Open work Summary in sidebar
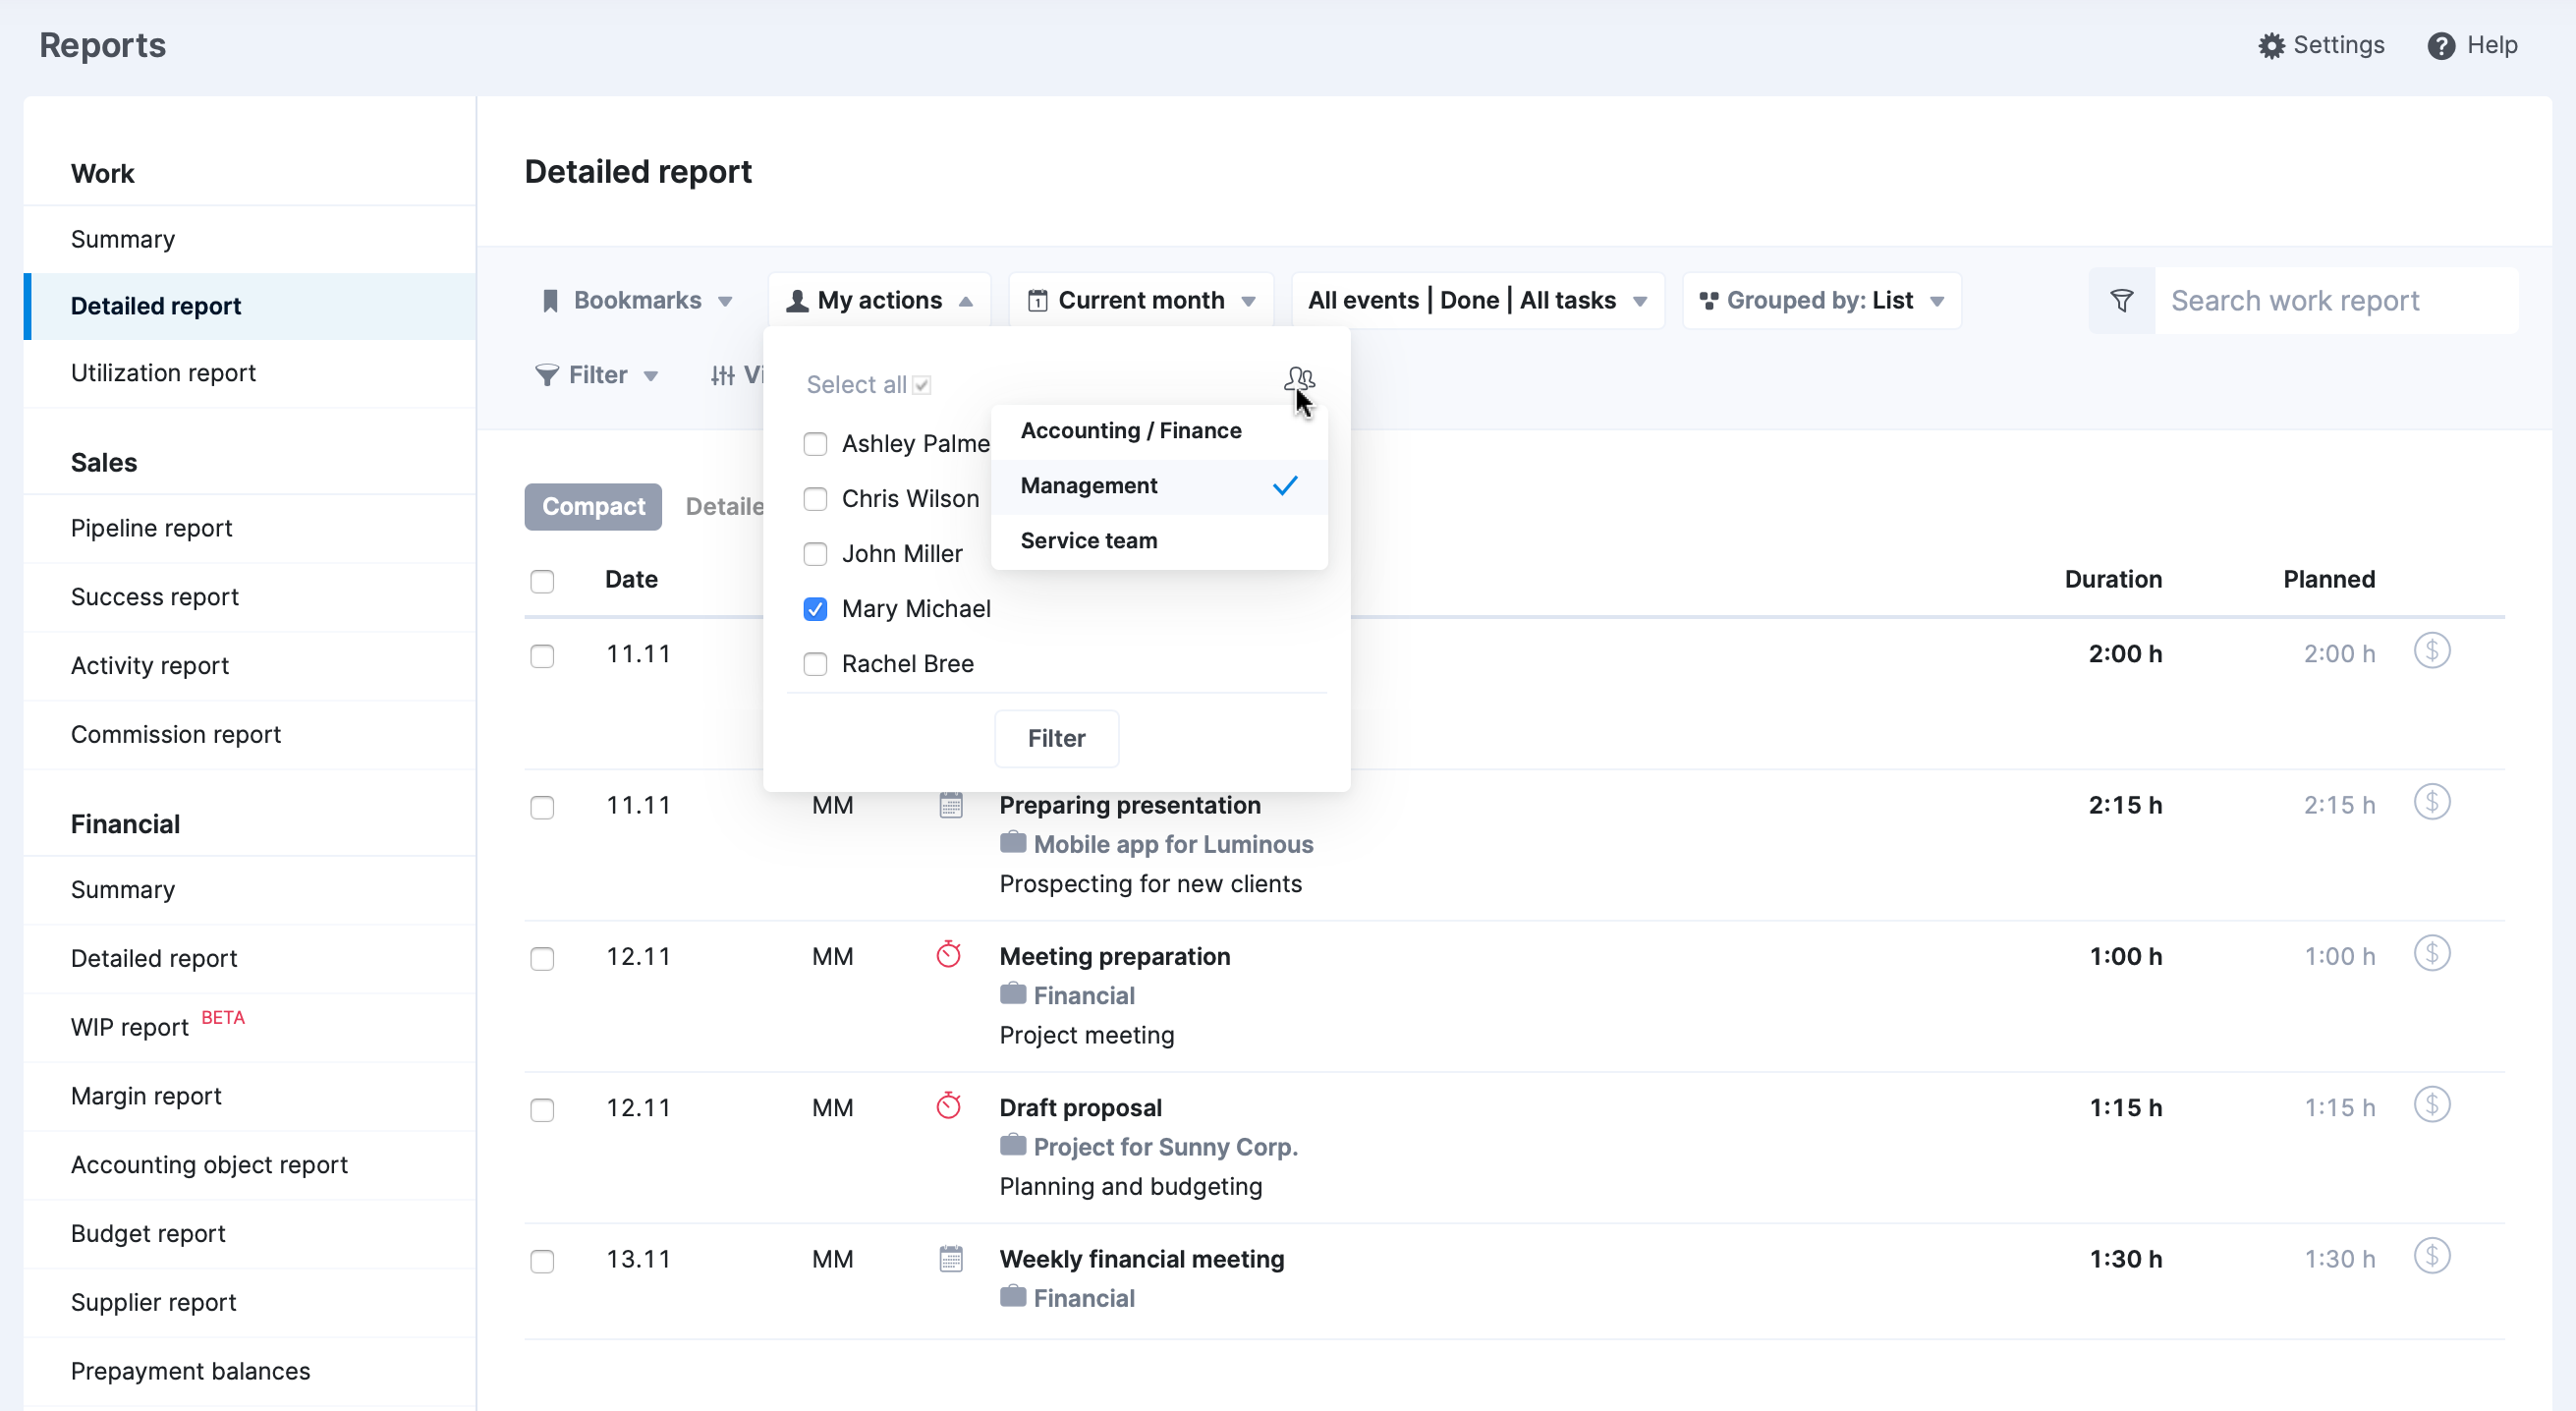The image size is (2576, 1411). [249, 239]
